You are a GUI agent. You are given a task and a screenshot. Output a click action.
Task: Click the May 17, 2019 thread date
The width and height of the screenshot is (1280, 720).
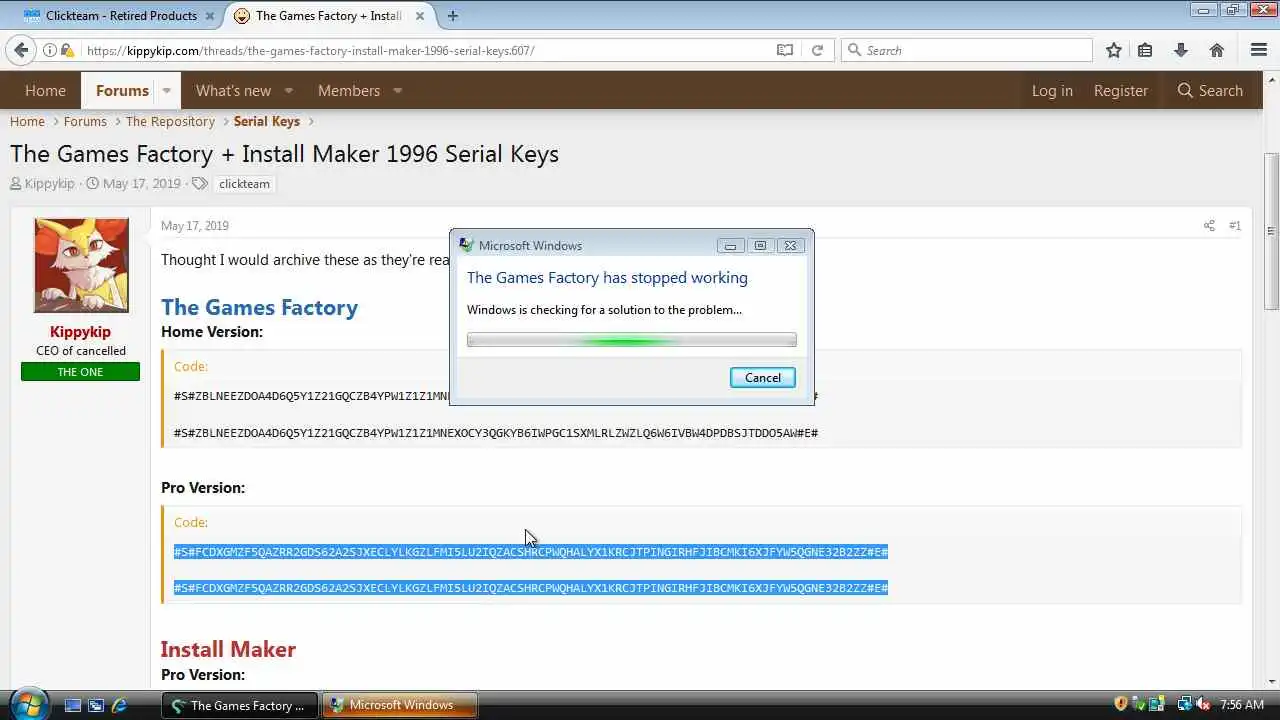142,184
